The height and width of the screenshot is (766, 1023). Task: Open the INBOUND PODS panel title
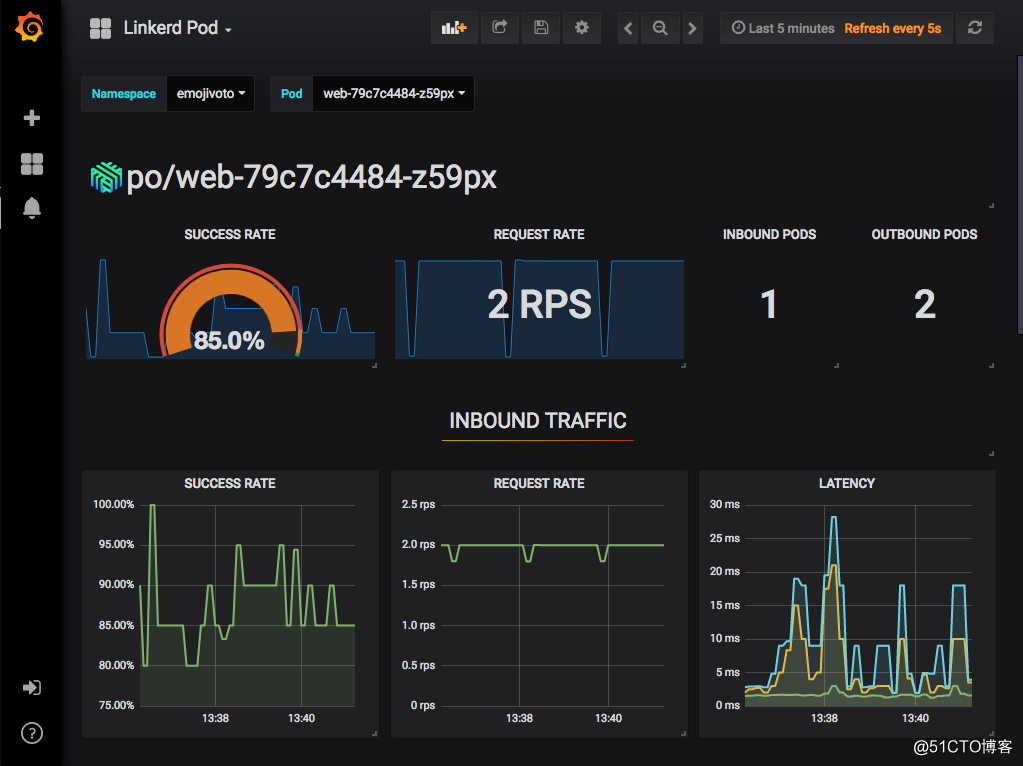pos(769,234)
